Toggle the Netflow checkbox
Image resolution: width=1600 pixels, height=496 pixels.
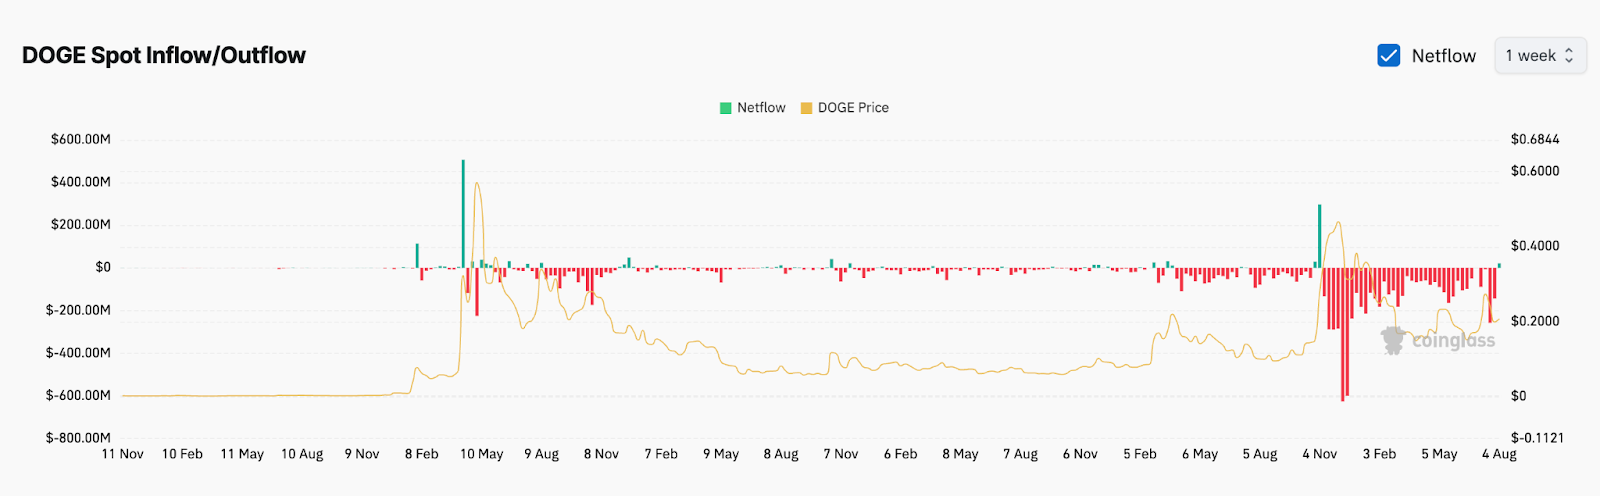(1388, 56)
